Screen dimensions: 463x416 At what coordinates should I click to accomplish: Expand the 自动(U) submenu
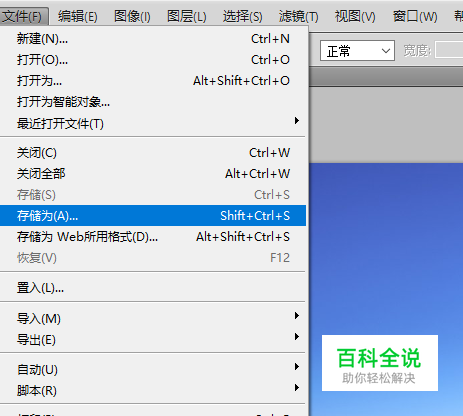point(153,370)
